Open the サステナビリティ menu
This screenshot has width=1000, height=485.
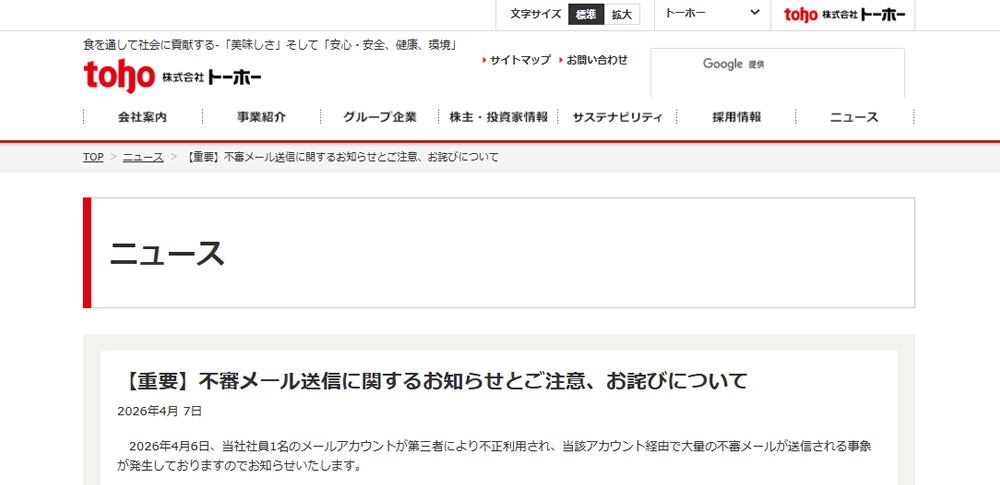(x=617, y=117)
